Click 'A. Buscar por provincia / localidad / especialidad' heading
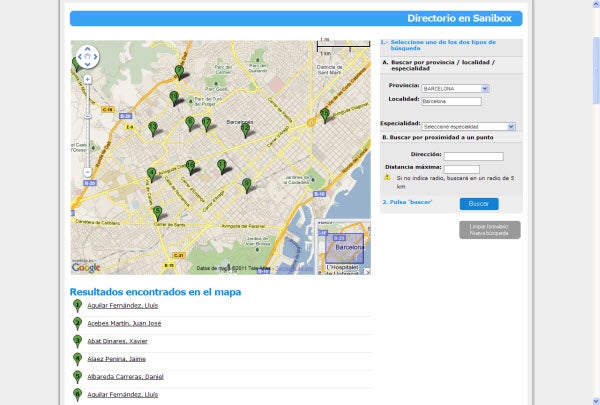The image size is (600, 405). [439, 65]
